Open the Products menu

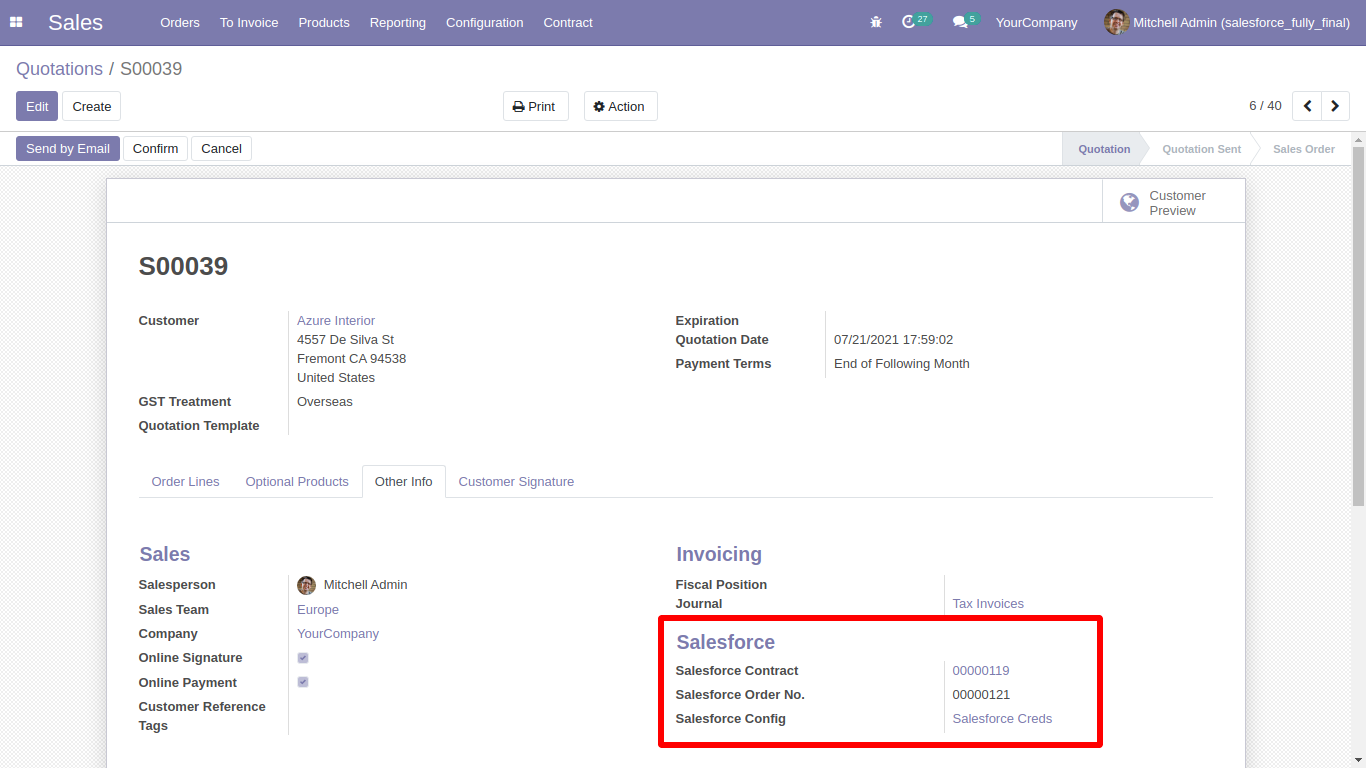[324, 22]
